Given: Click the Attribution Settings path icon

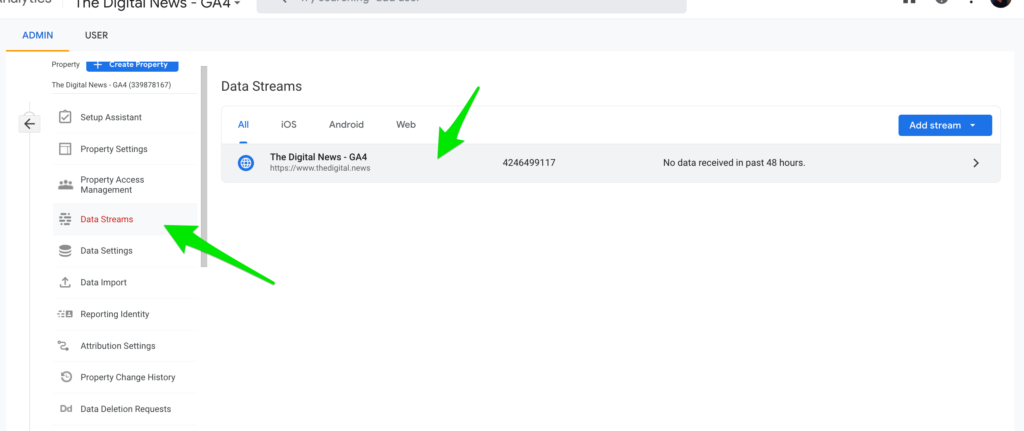Looking at the screenshot, I should [x=63, y=345].
